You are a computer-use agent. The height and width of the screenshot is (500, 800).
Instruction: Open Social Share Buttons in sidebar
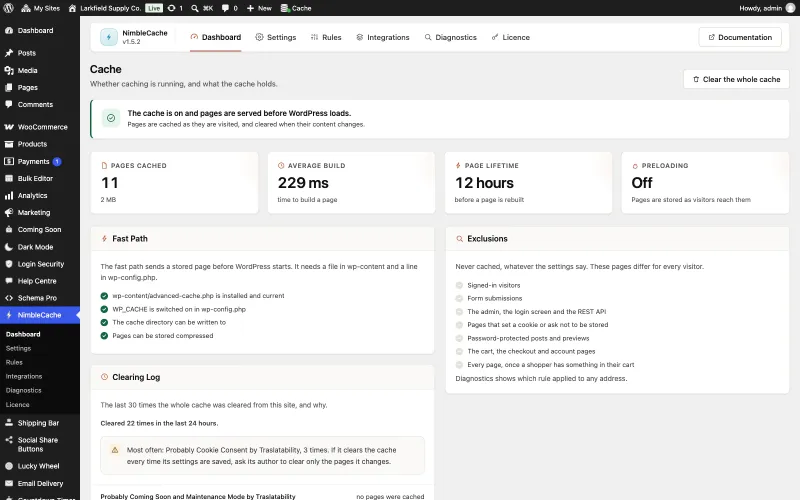point(40,444)
